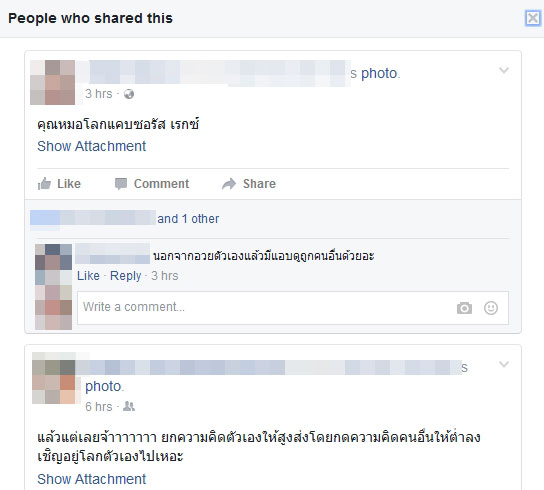Click the Comment speech bubble icon

121,184
